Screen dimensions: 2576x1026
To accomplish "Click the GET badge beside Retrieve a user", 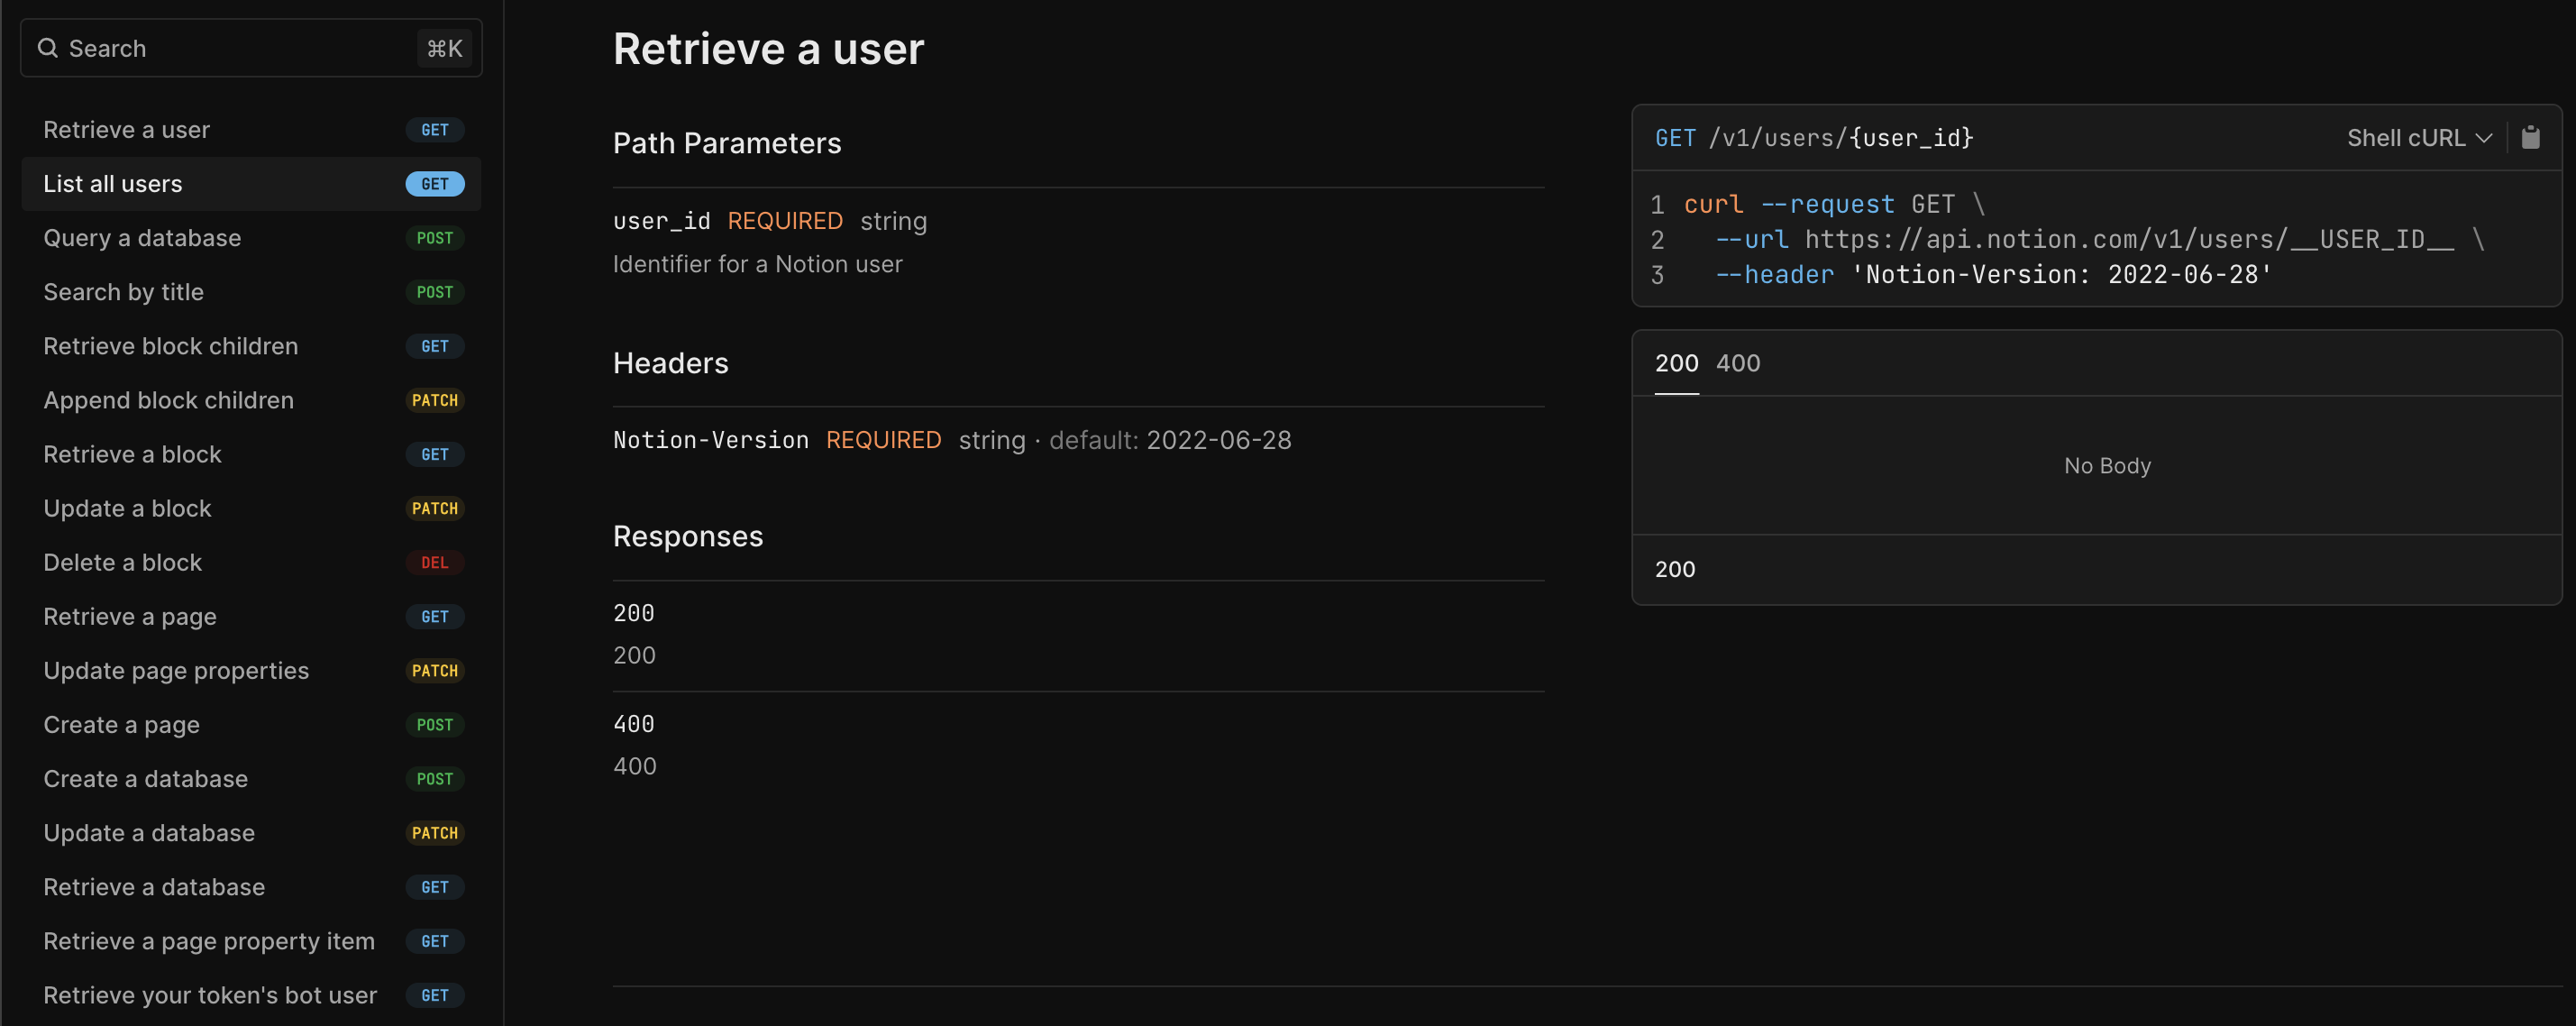I will [x=435, y=130].
